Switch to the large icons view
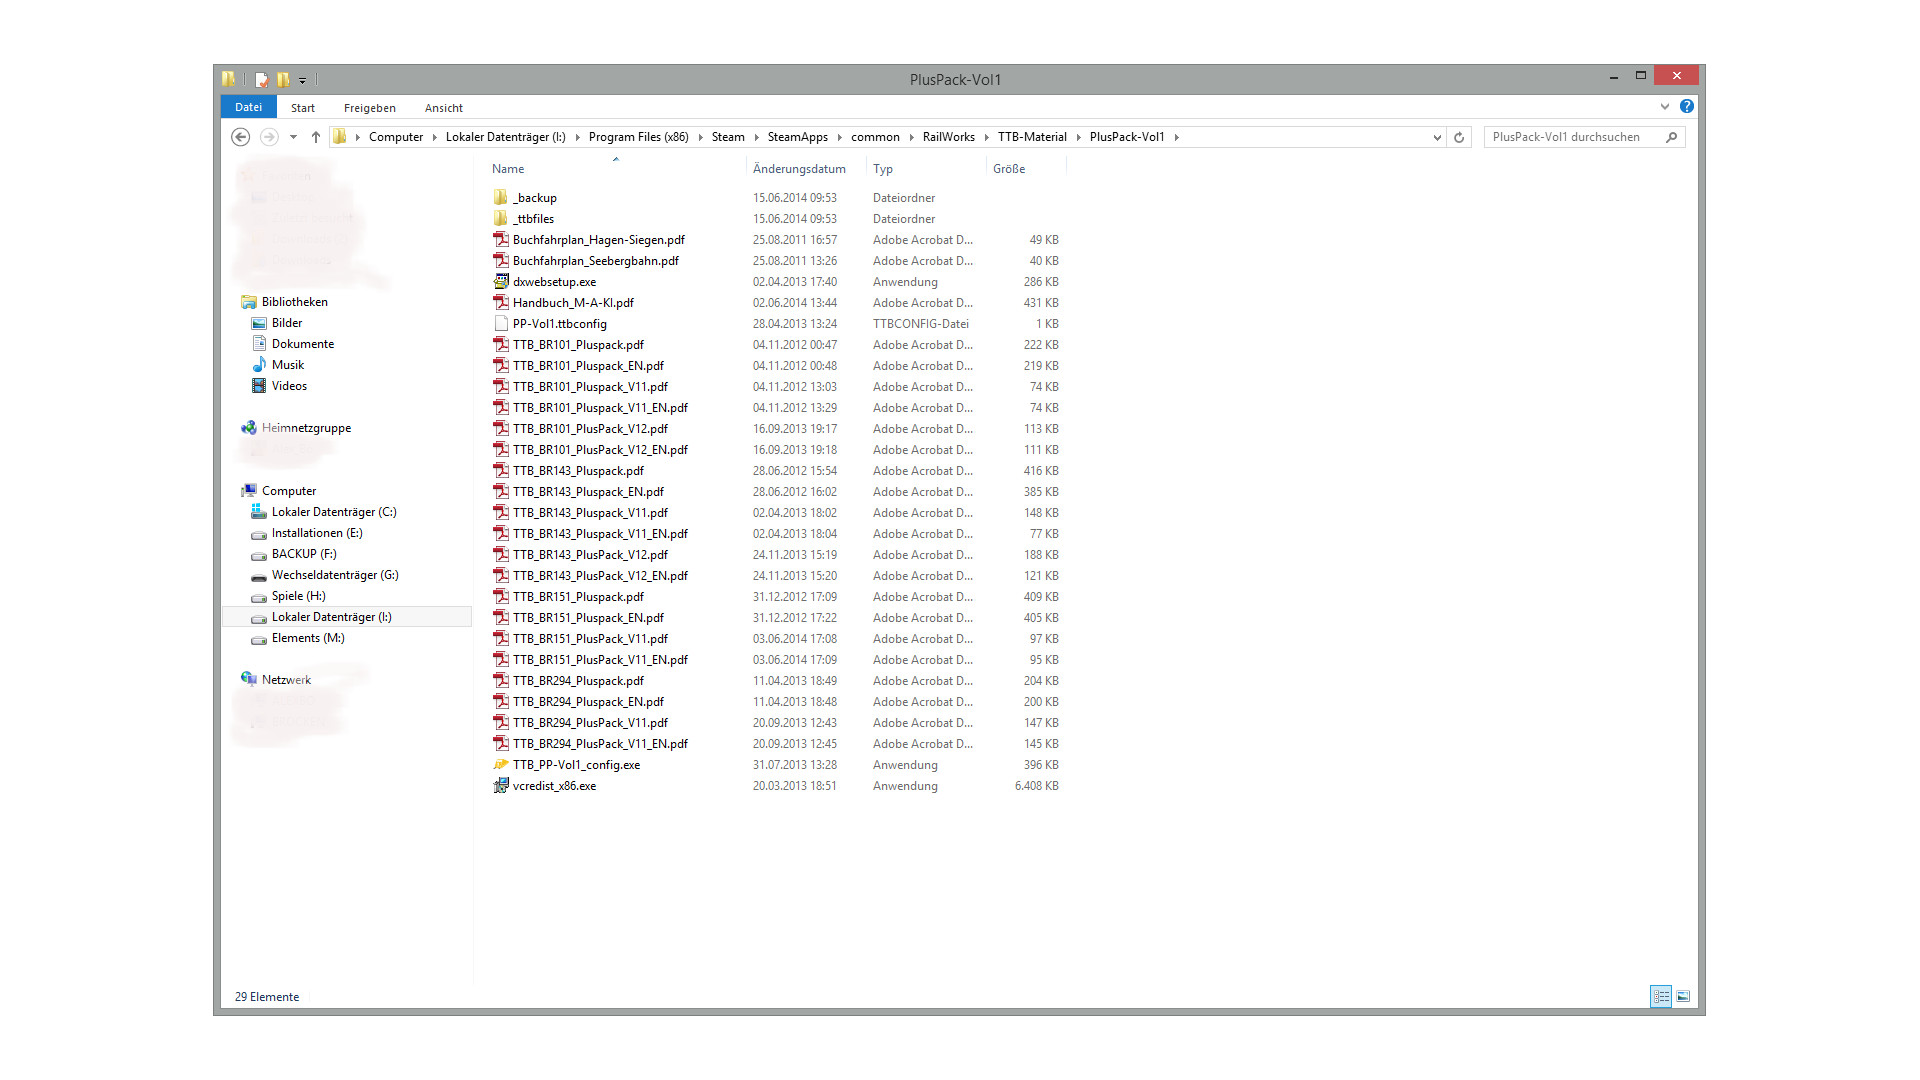Screen dimensions: 1920x1080 (x=1684, y=996)
